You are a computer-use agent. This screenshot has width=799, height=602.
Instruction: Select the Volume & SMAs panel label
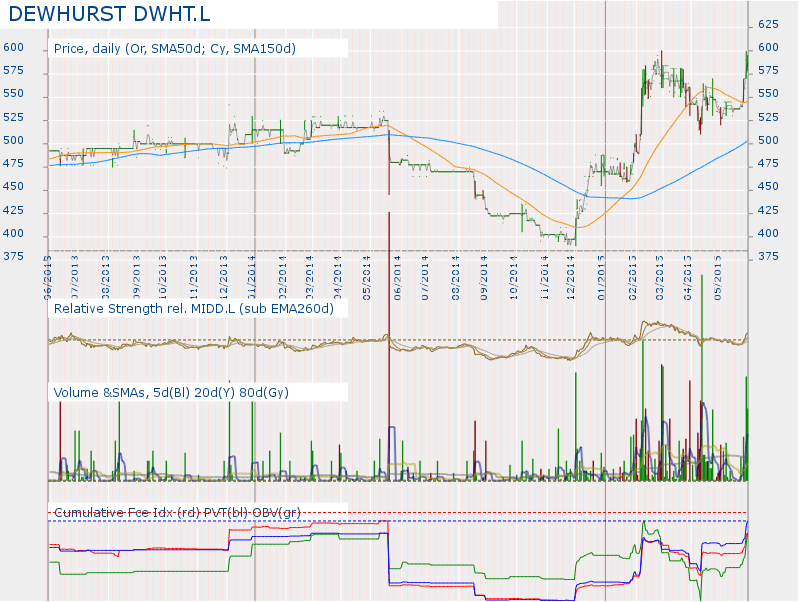[171, 392]
